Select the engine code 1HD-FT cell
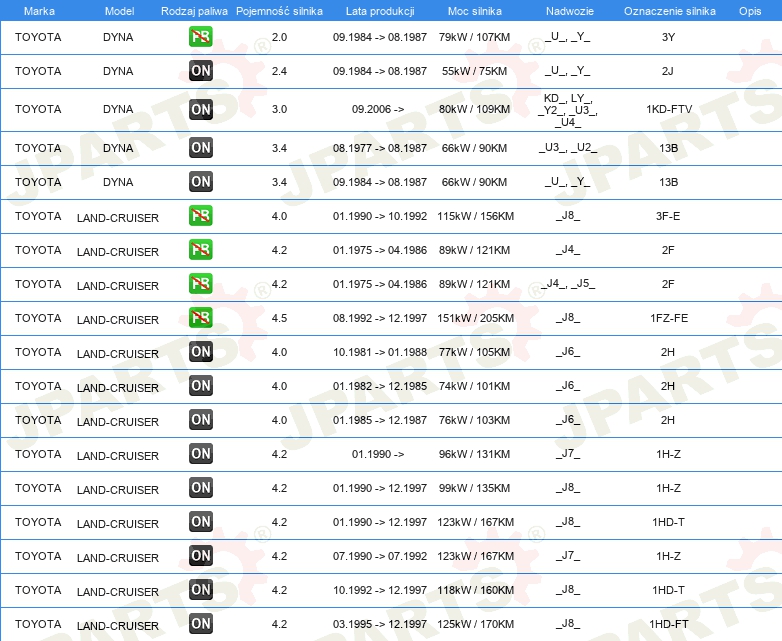782x641 pixels. [668, 624]
